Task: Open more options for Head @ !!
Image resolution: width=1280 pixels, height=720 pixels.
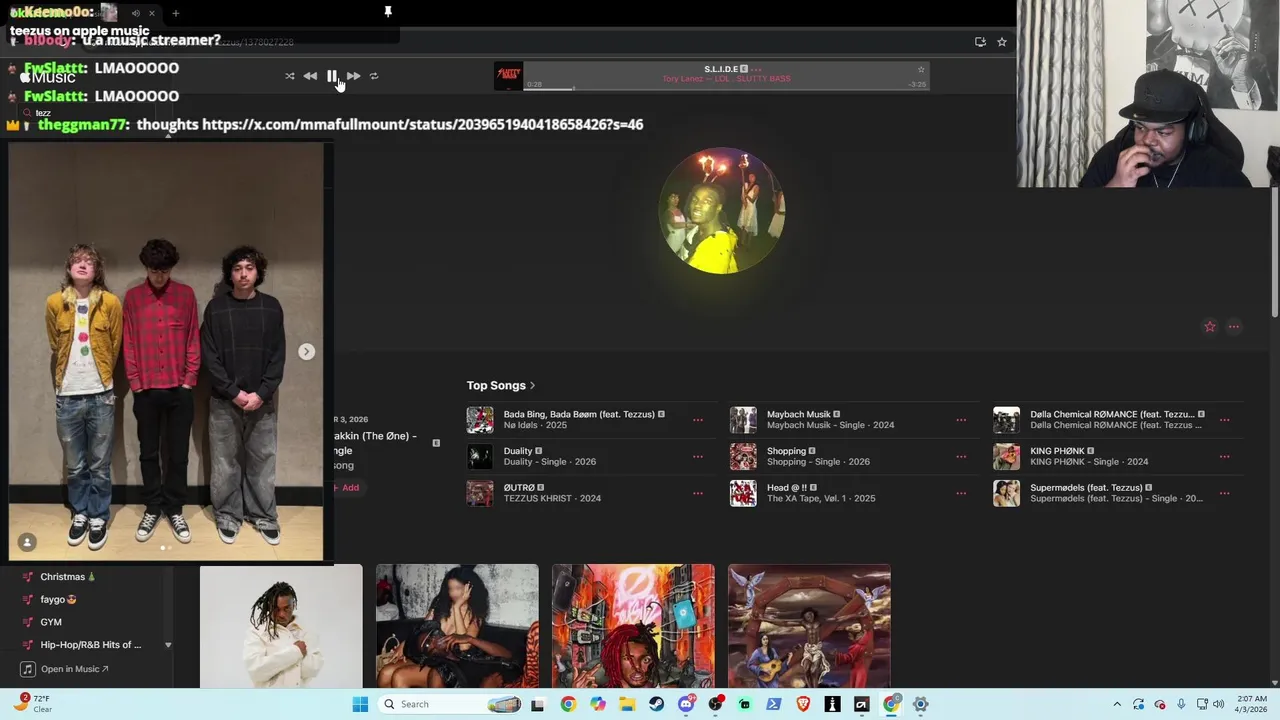Action: point(961,493)
